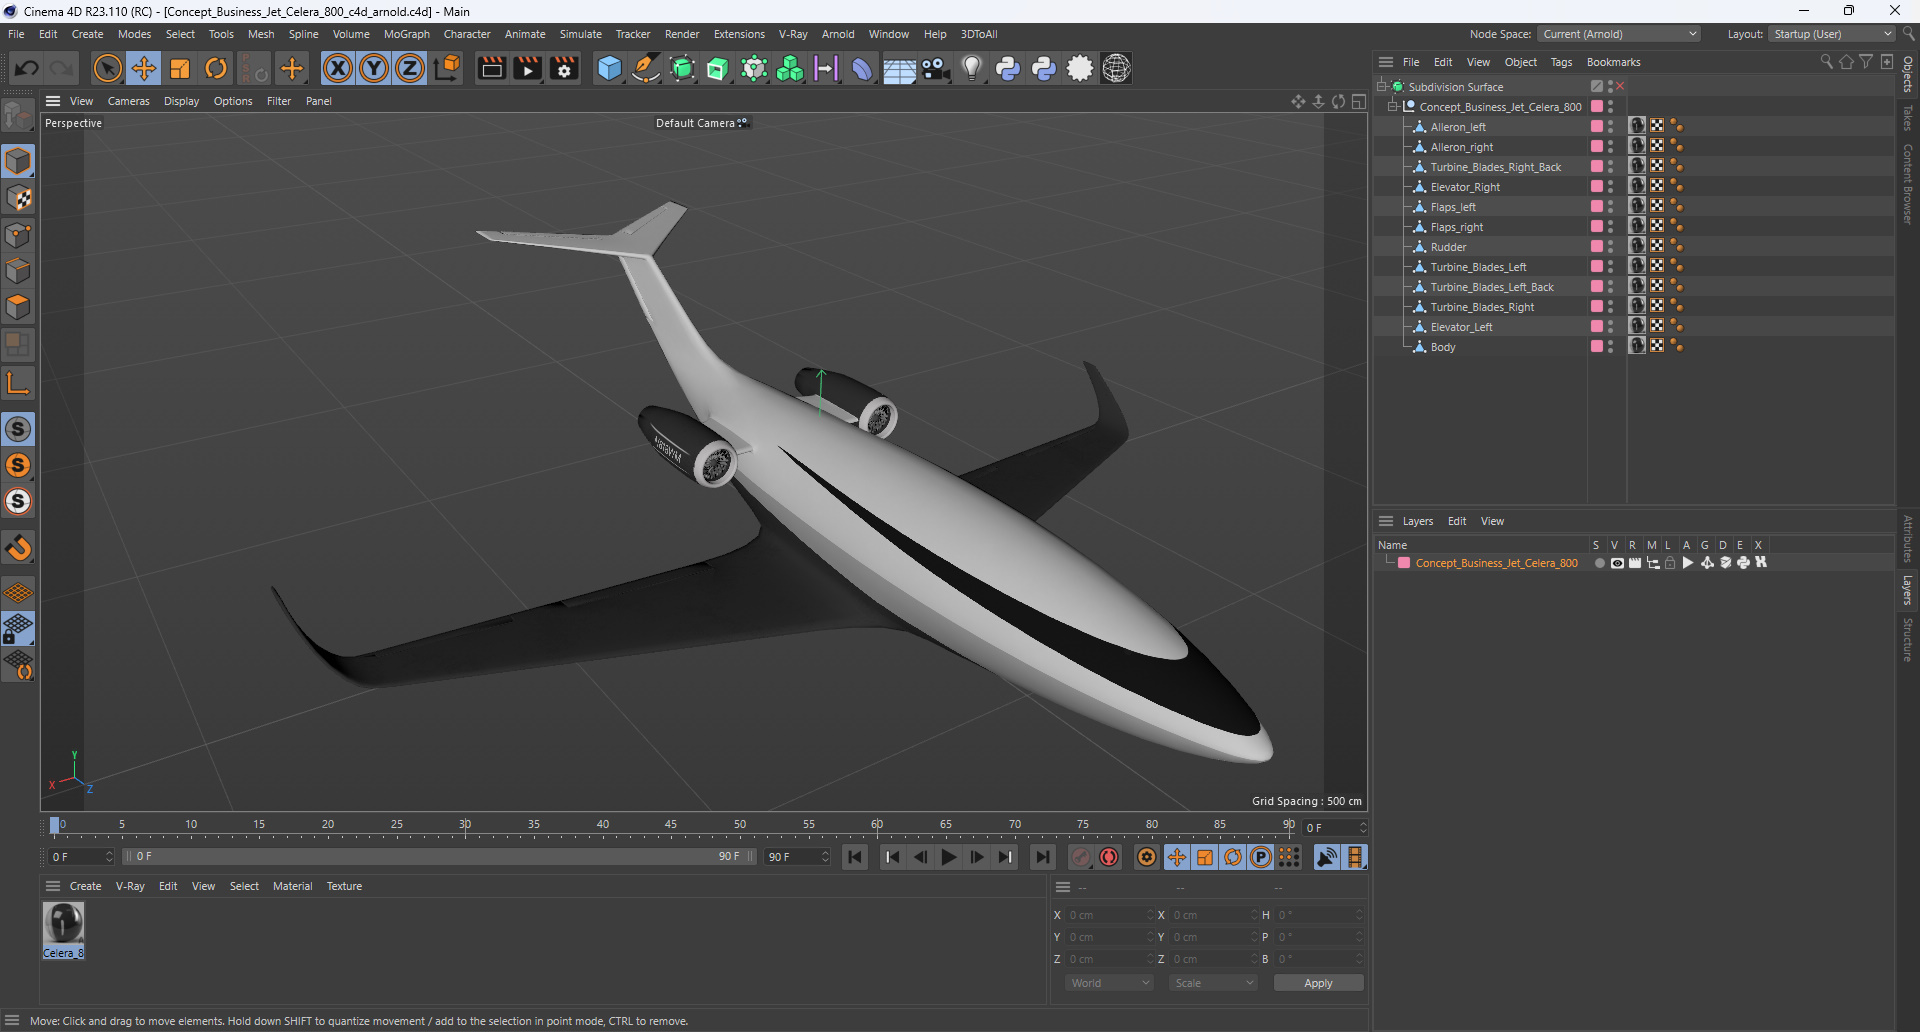Step to the next frame
Viewport: 1920px width, 1032px height.
point(977,857)
